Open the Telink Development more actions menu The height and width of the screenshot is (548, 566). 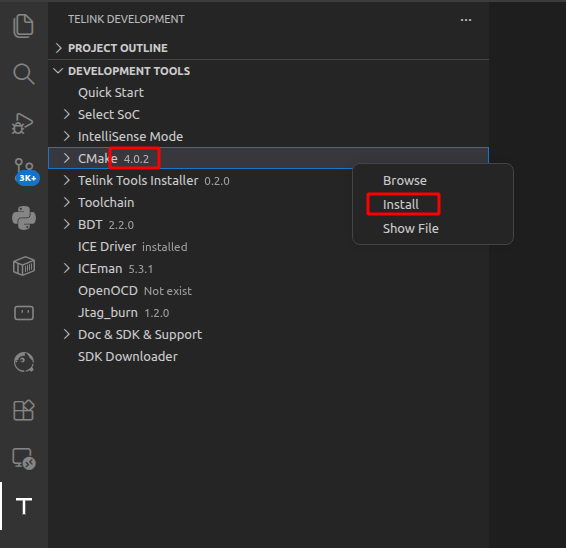[466, 20]
